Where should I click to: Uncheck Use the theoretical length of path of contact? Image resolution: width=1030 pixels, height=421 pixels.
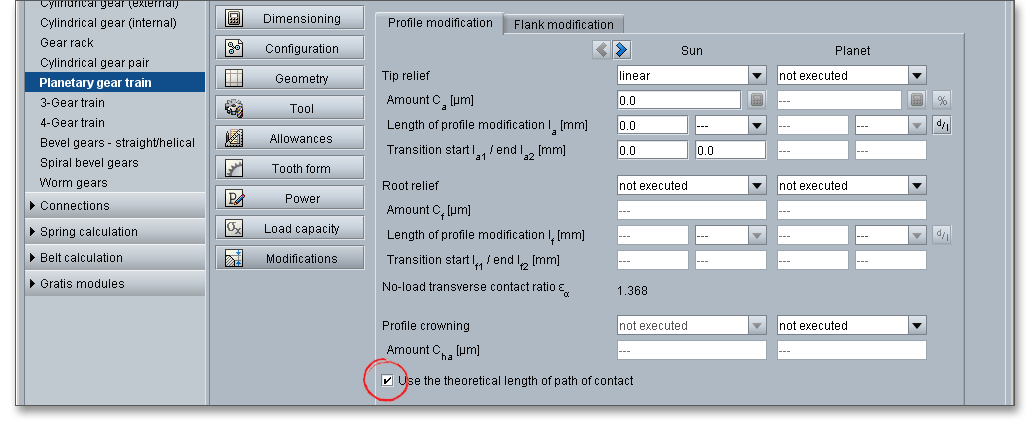pos(388,381)
